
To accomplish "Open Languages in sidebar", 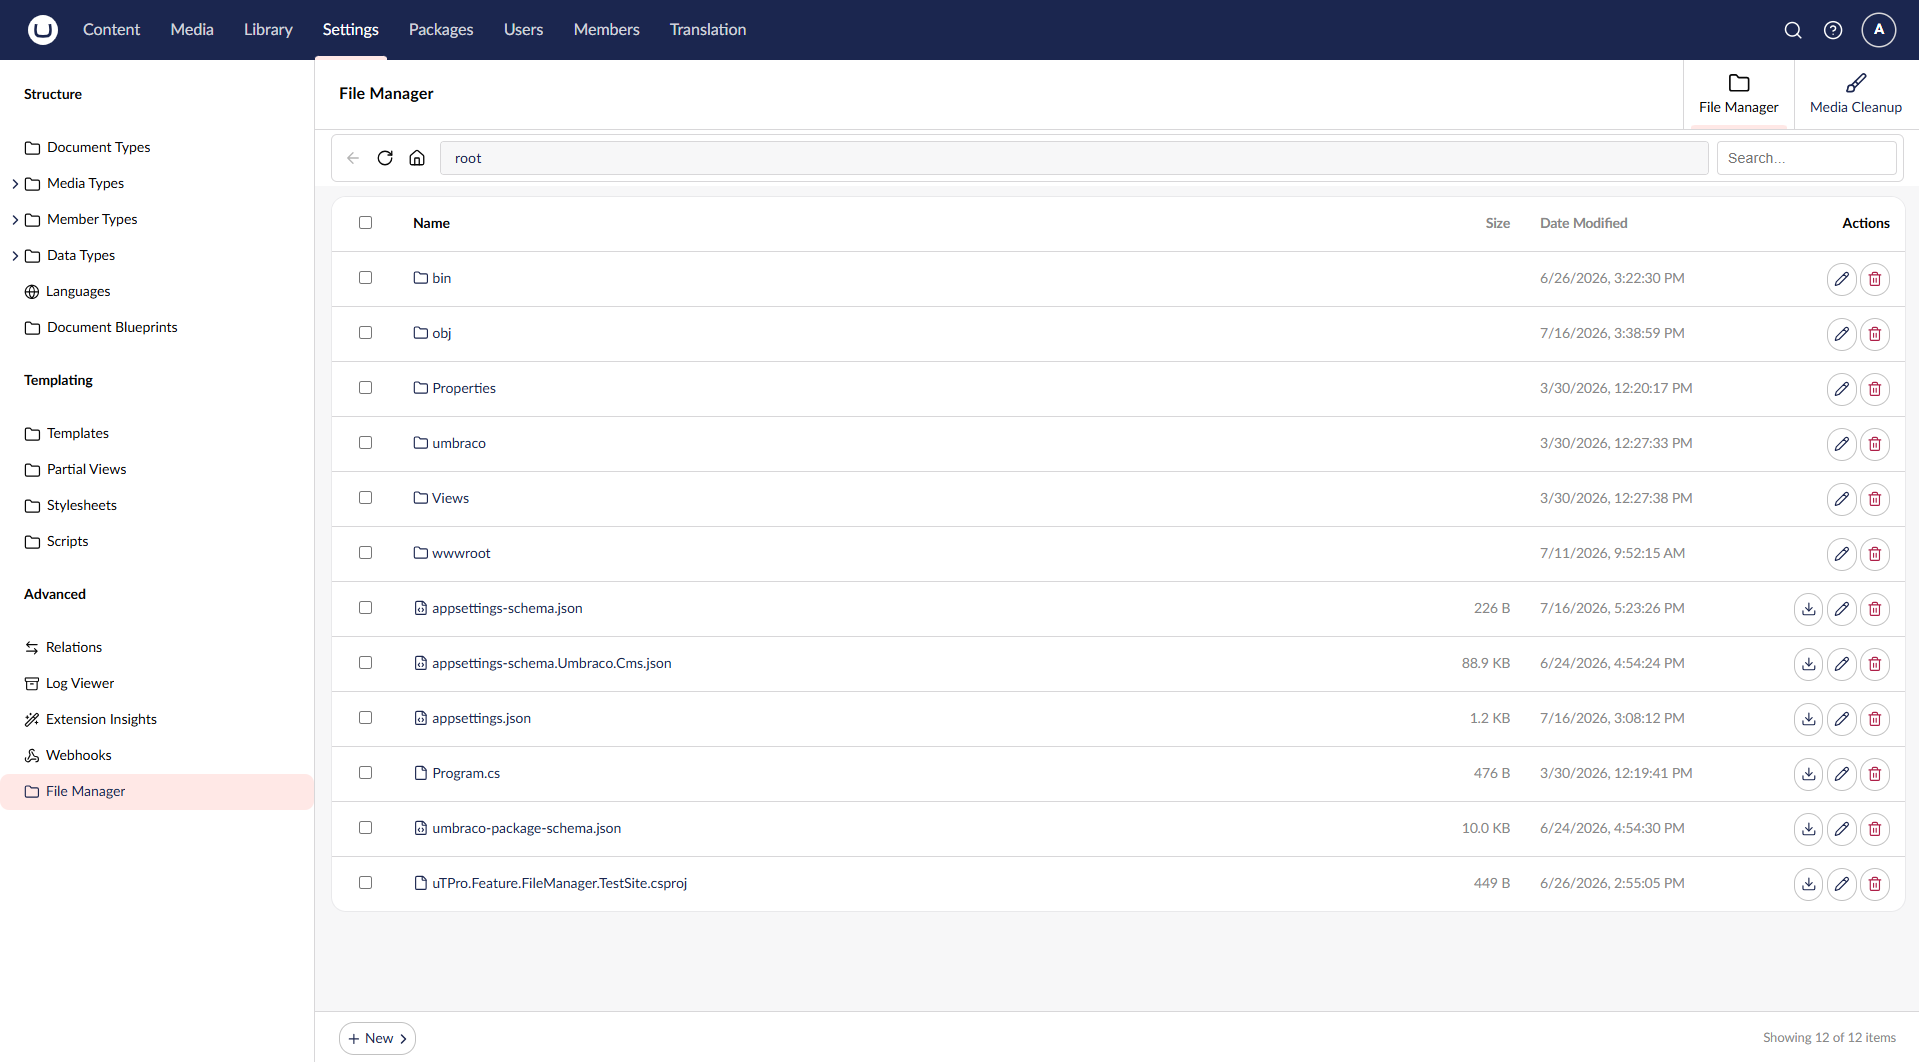I will (78, 291).
